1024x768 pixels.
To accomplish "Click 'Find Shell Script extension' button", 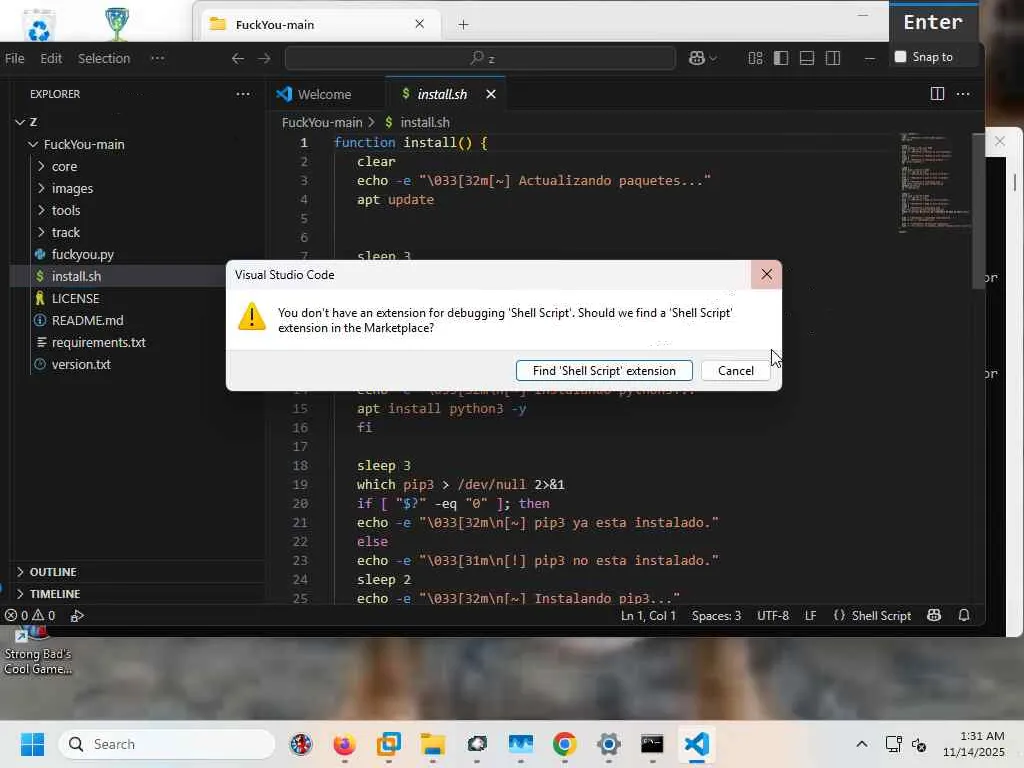I will pyautogui.click(x=604, y=370).
